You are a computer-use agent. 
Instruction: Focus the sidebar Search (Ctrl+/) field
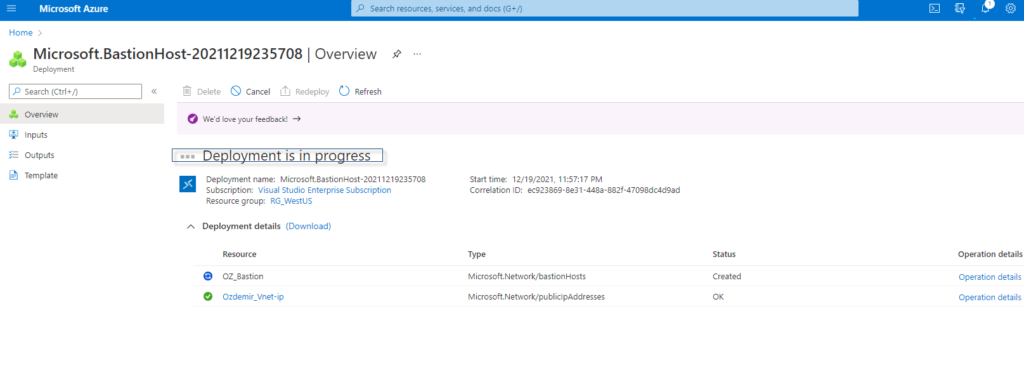pyautogui.click(x=76, y=91)
